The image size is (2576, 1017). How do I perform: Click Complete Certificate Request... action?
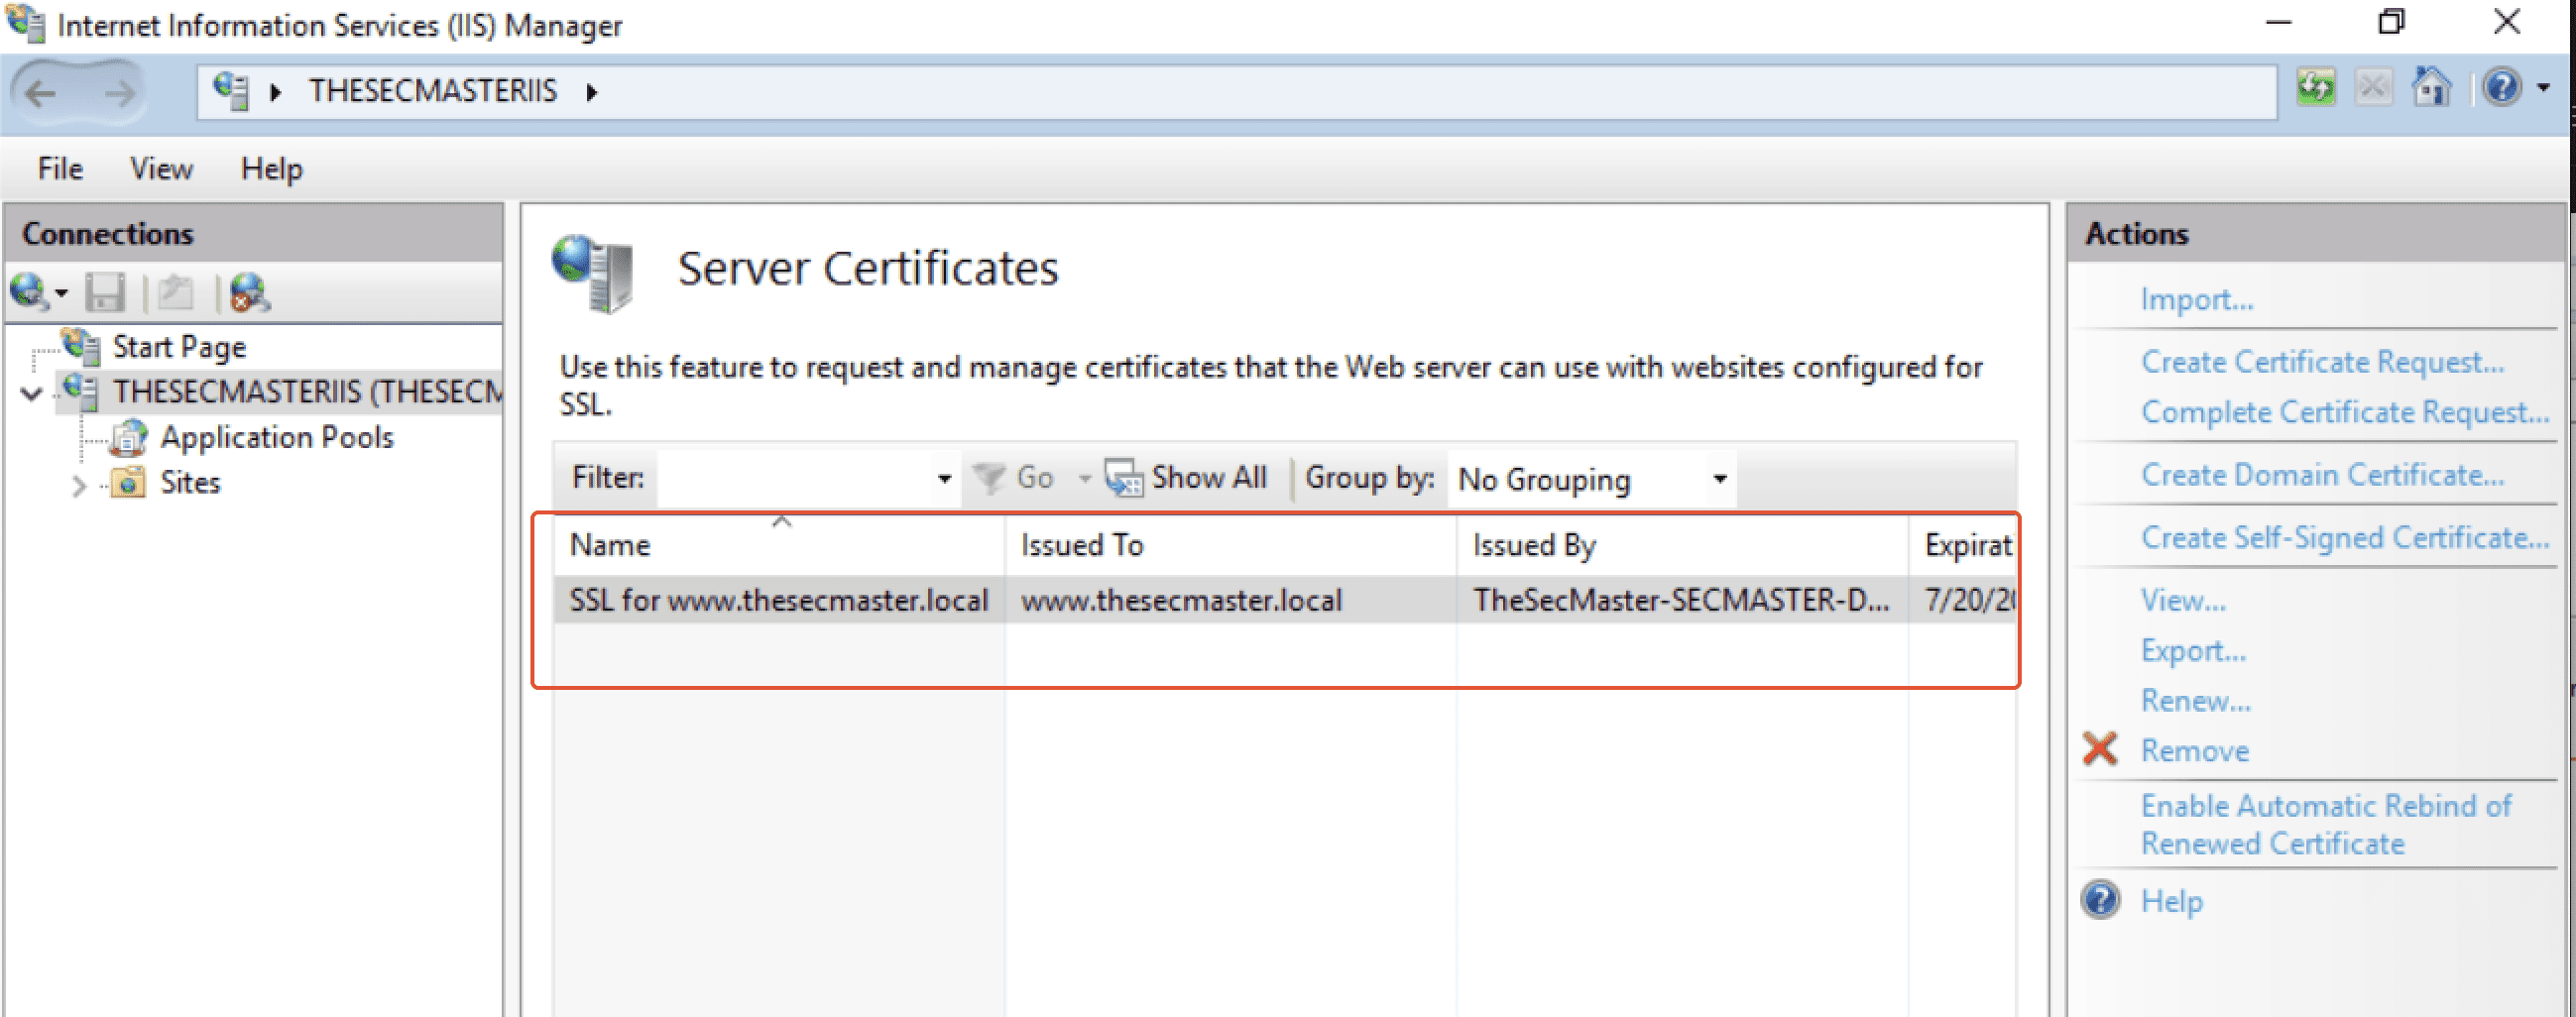[2345, 412]
